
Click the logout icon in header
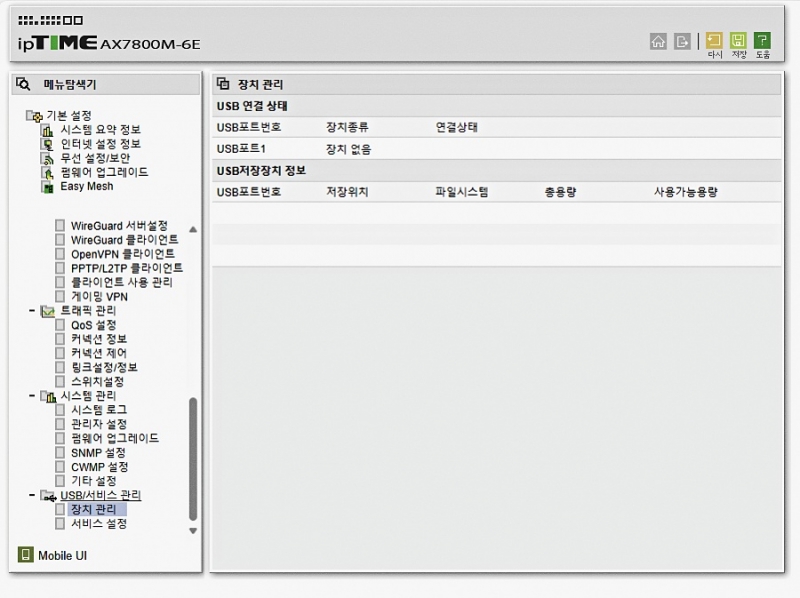pos(683,41)
